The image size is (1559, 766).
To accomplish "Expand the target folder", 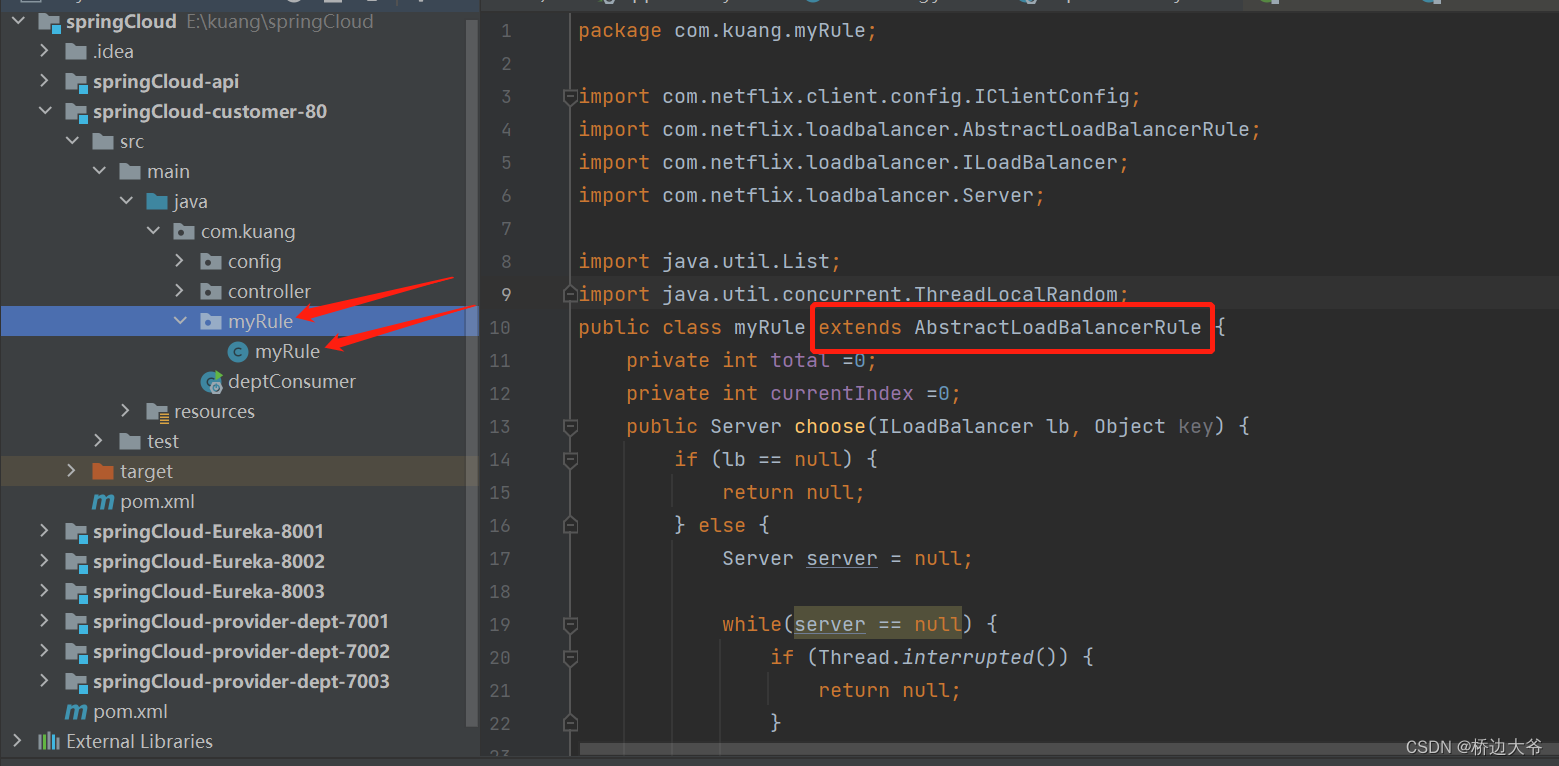I will [71, 471].
